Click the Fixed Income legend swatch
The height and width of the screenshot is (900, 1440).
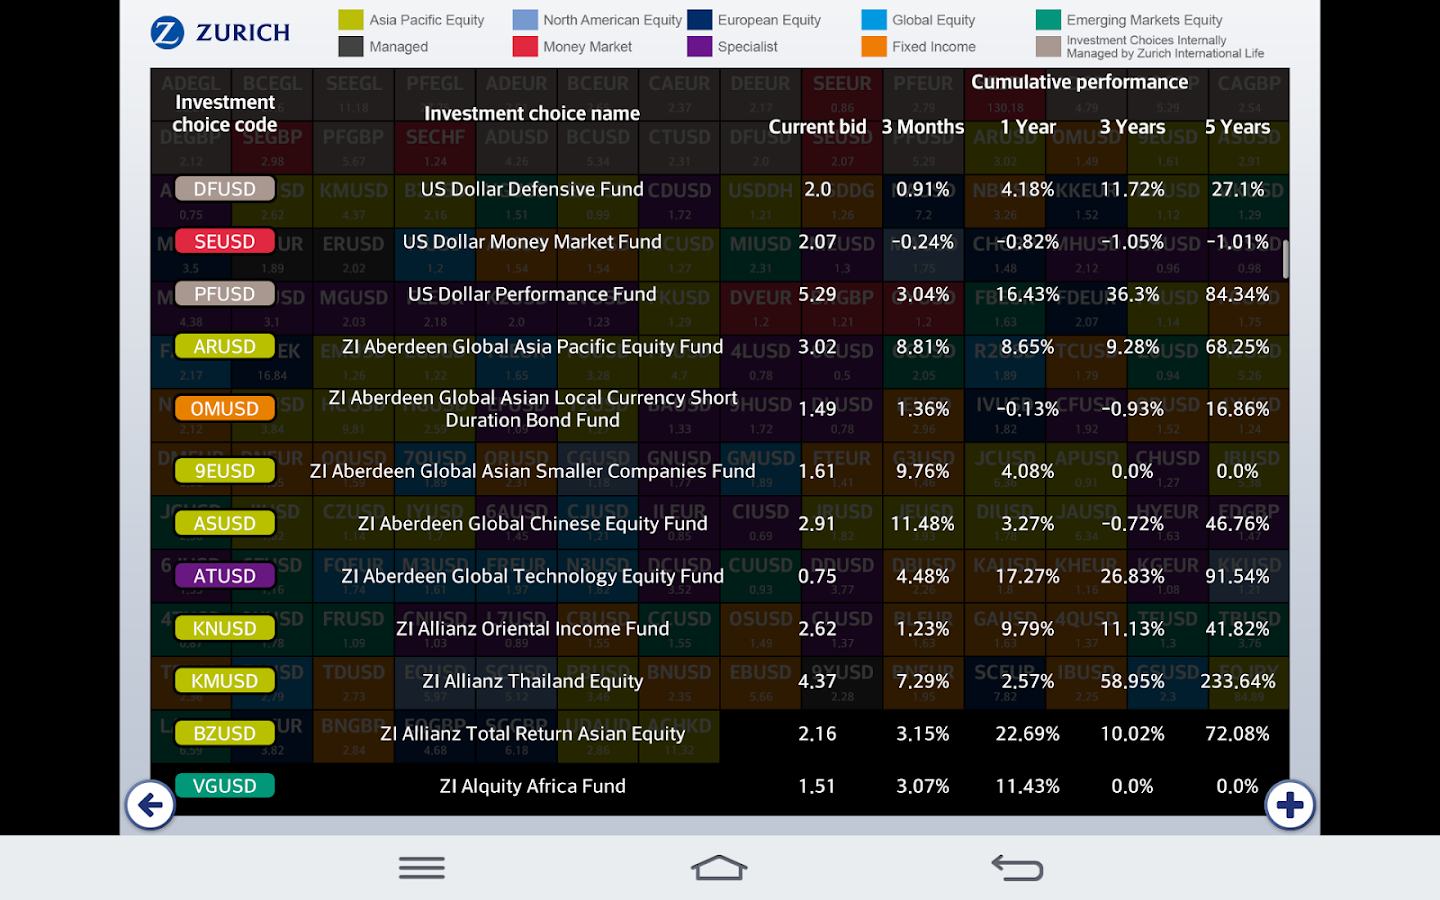[874, 46]
